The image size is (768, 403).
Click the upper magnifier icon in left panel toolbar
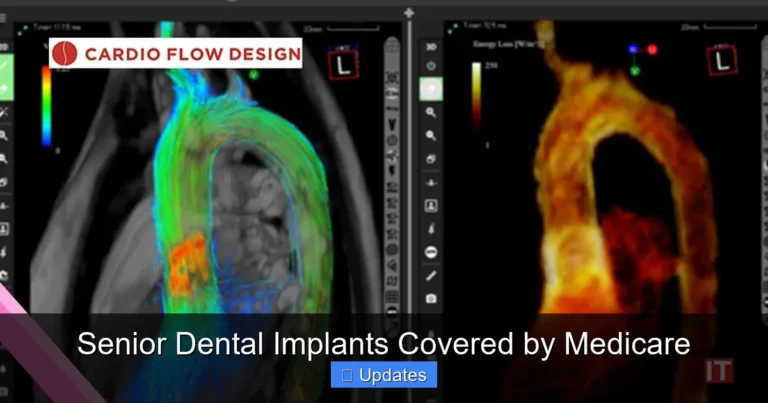[3, 136]
